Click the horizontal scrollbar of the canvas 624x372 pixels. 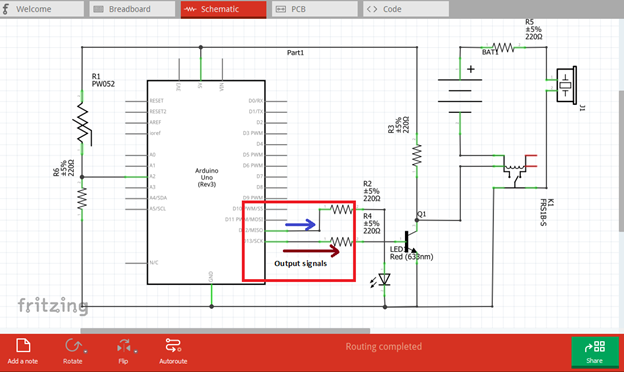(225, 331)
